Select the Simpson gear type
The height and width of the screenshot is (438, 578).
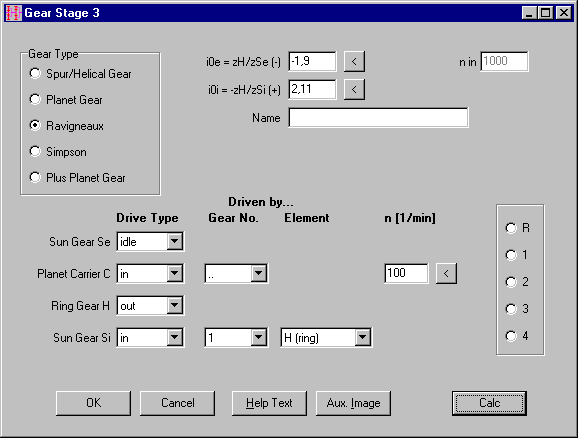(x=58, y=152)
